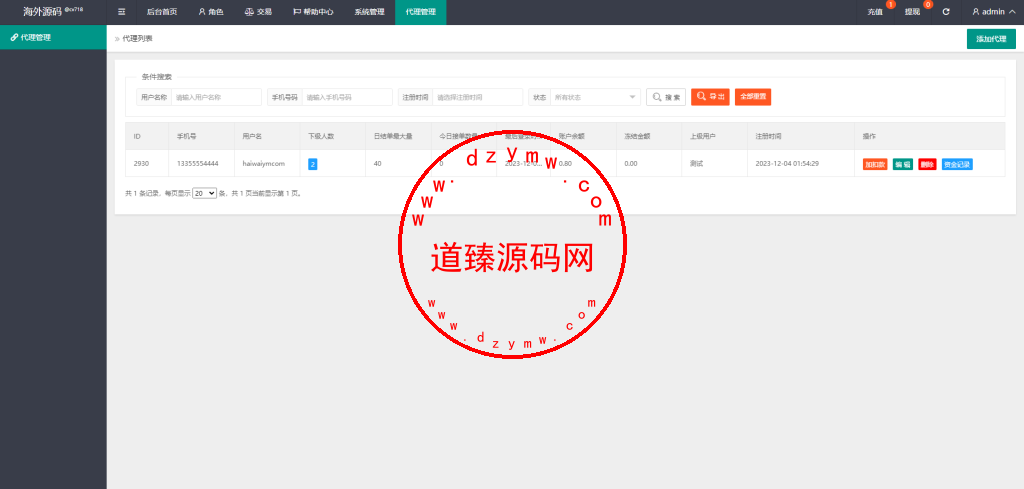Open the 后台首页 menu
Viewport: 1024px width, 489px height.
click(x=162, y=12)
